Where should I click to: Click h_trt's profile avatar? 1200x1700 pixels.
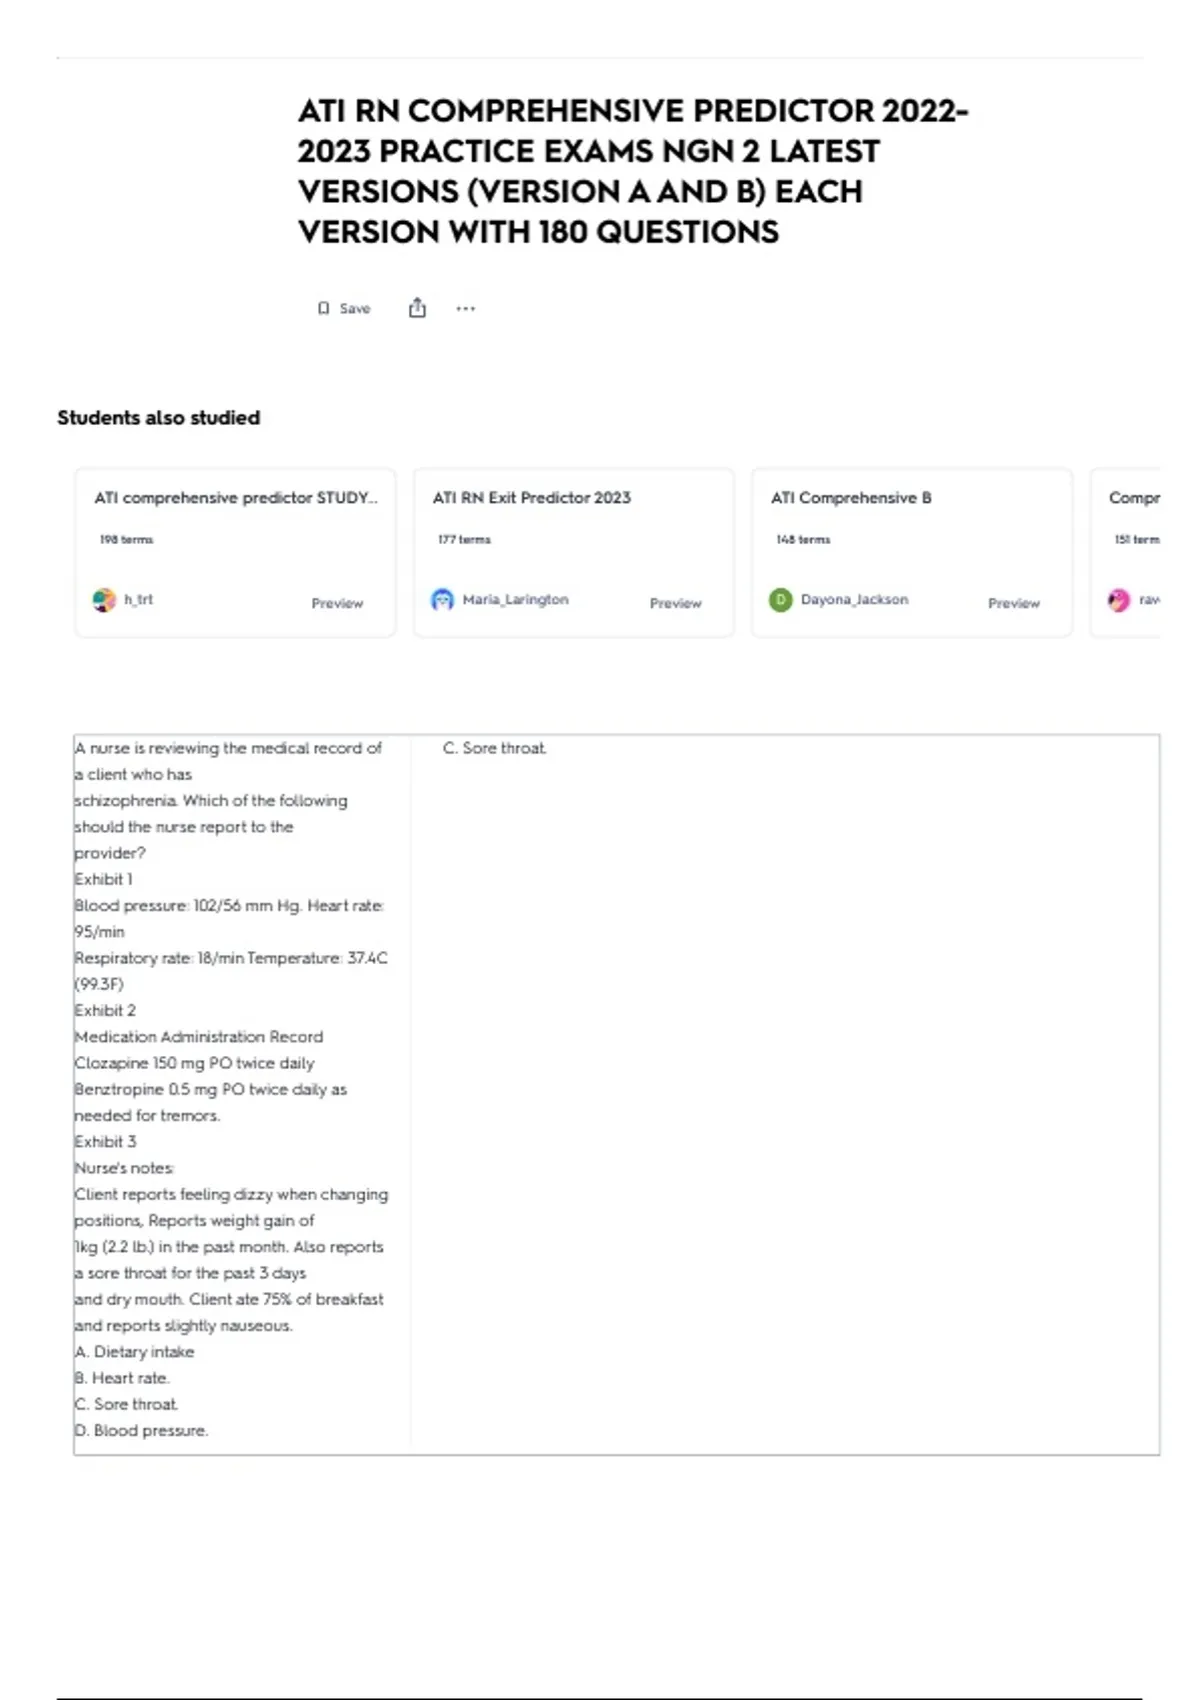click(104, 600)
